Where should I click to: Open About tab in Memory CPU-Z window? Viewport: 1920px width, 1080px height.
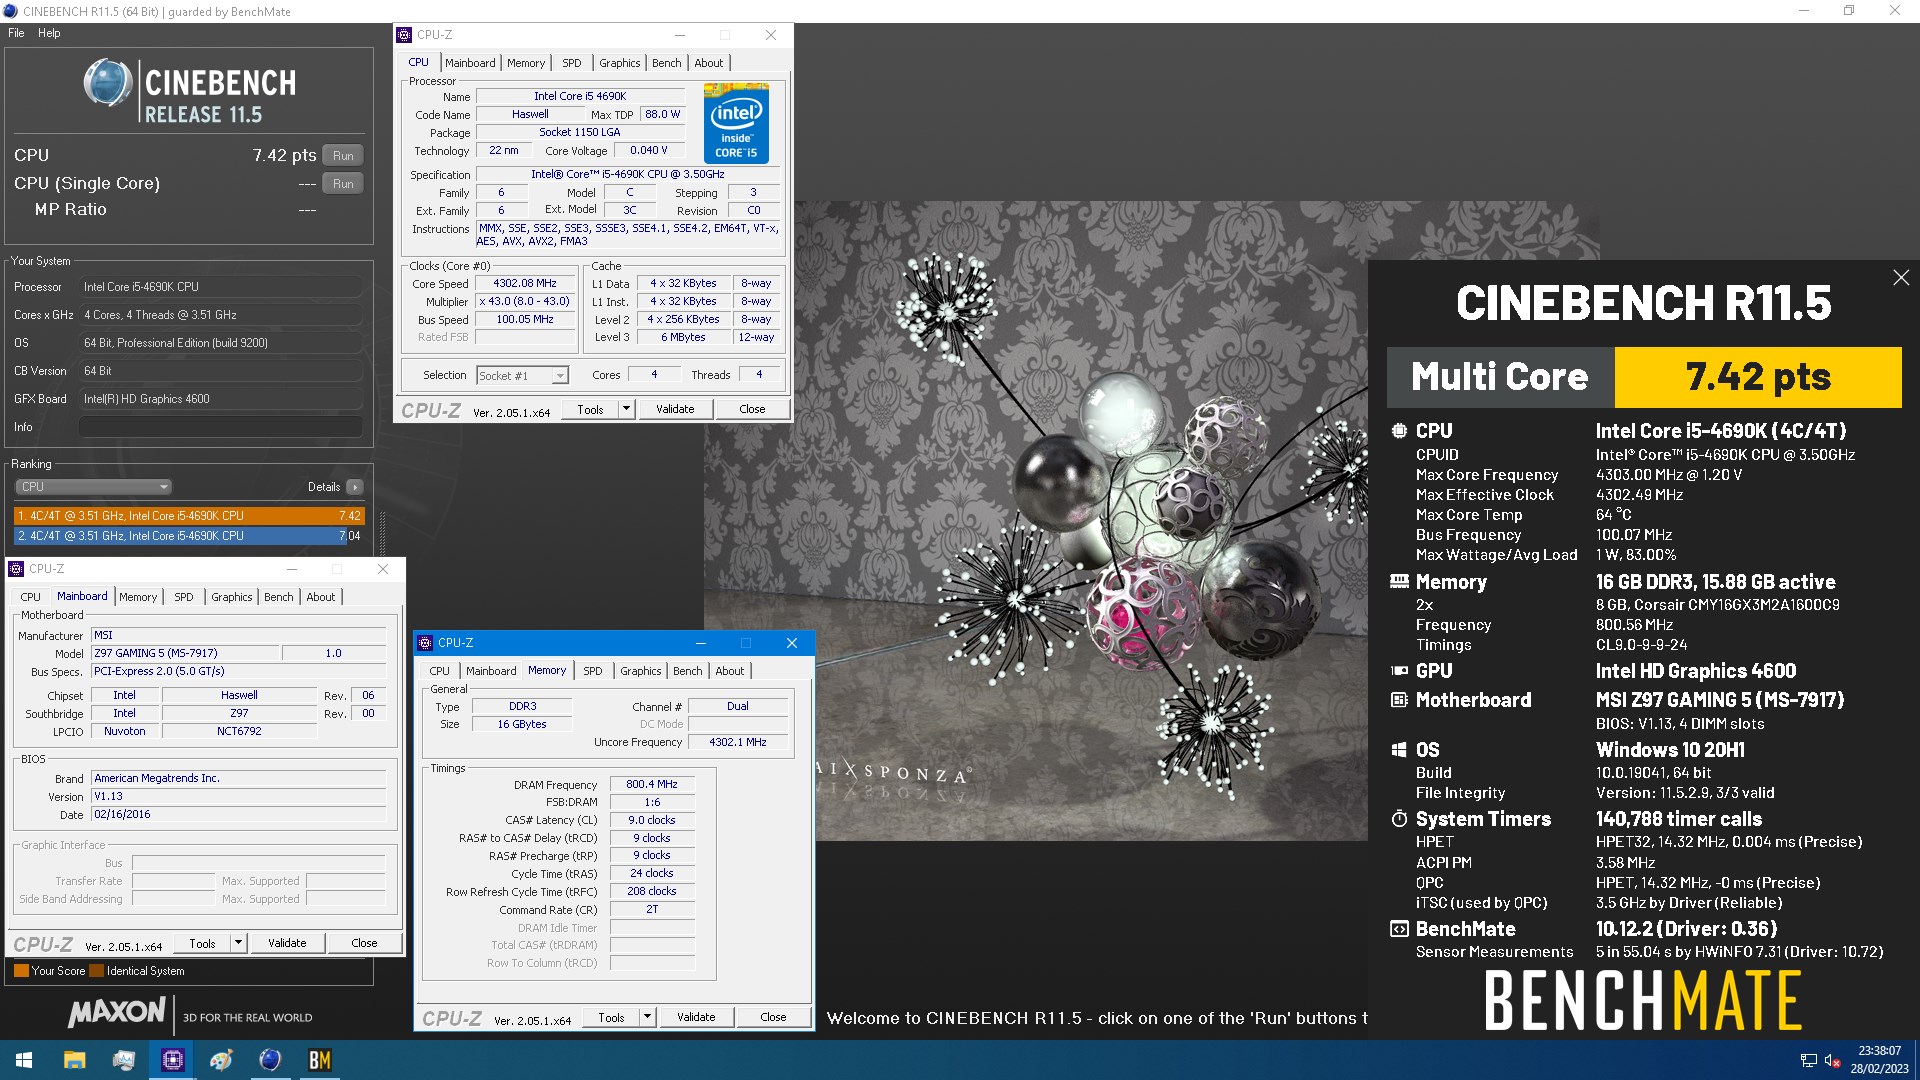(x=730, y=671)
